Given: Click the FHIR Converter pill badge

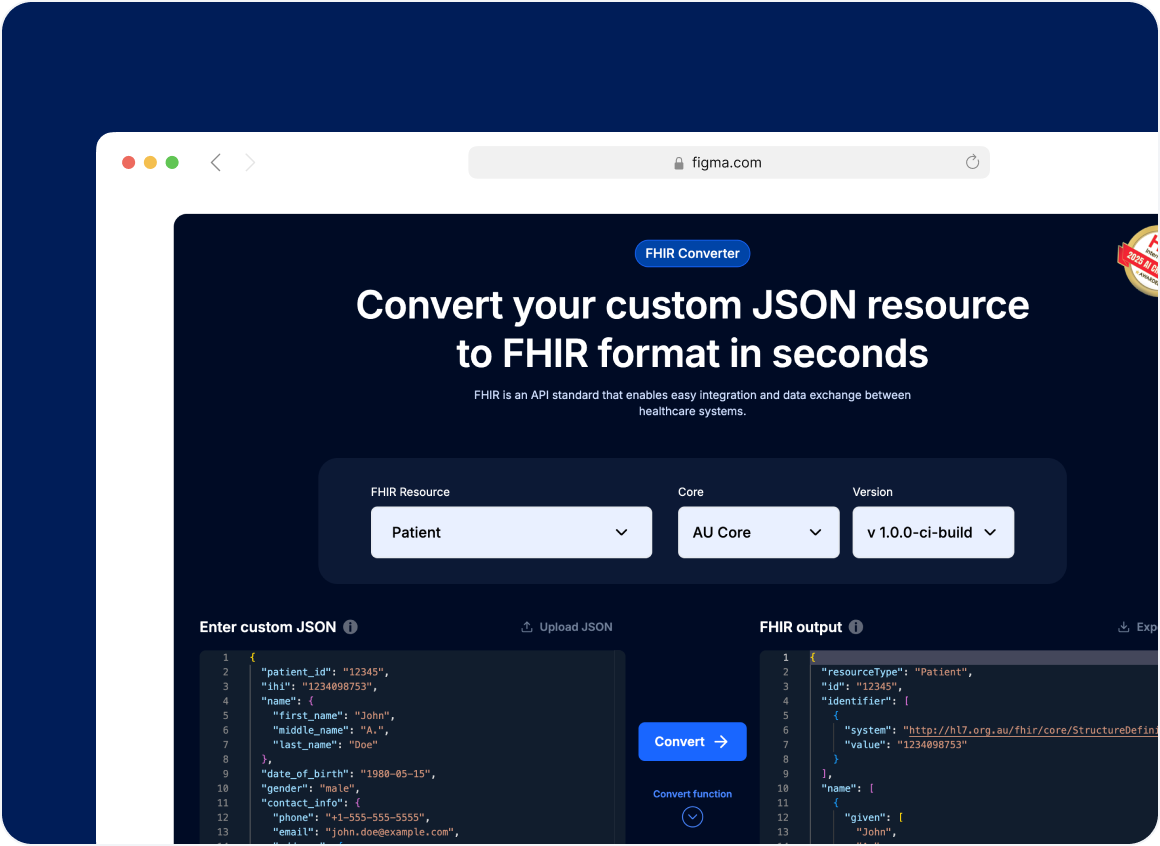Looking at the screenshot, I should point(692,253).
